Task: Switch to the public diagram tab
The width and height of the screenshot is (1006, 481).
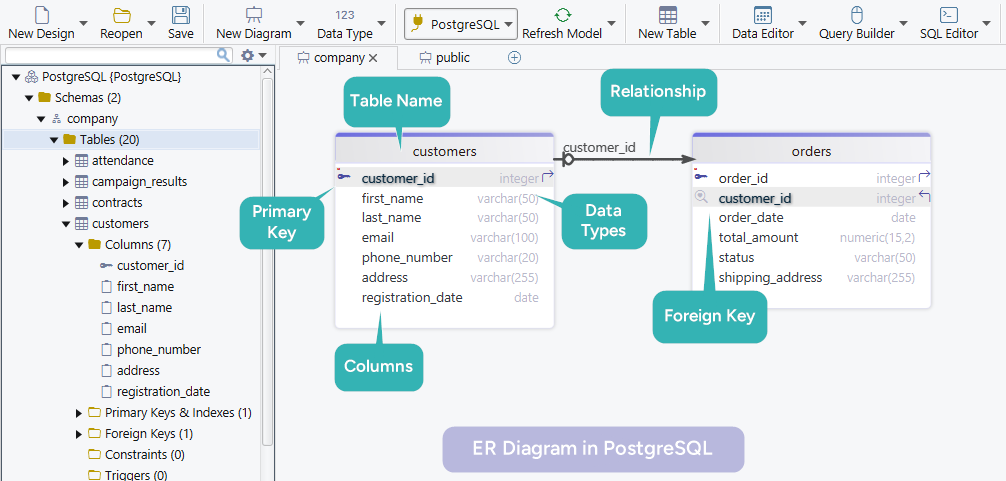Action: click(x=445, y=58)
